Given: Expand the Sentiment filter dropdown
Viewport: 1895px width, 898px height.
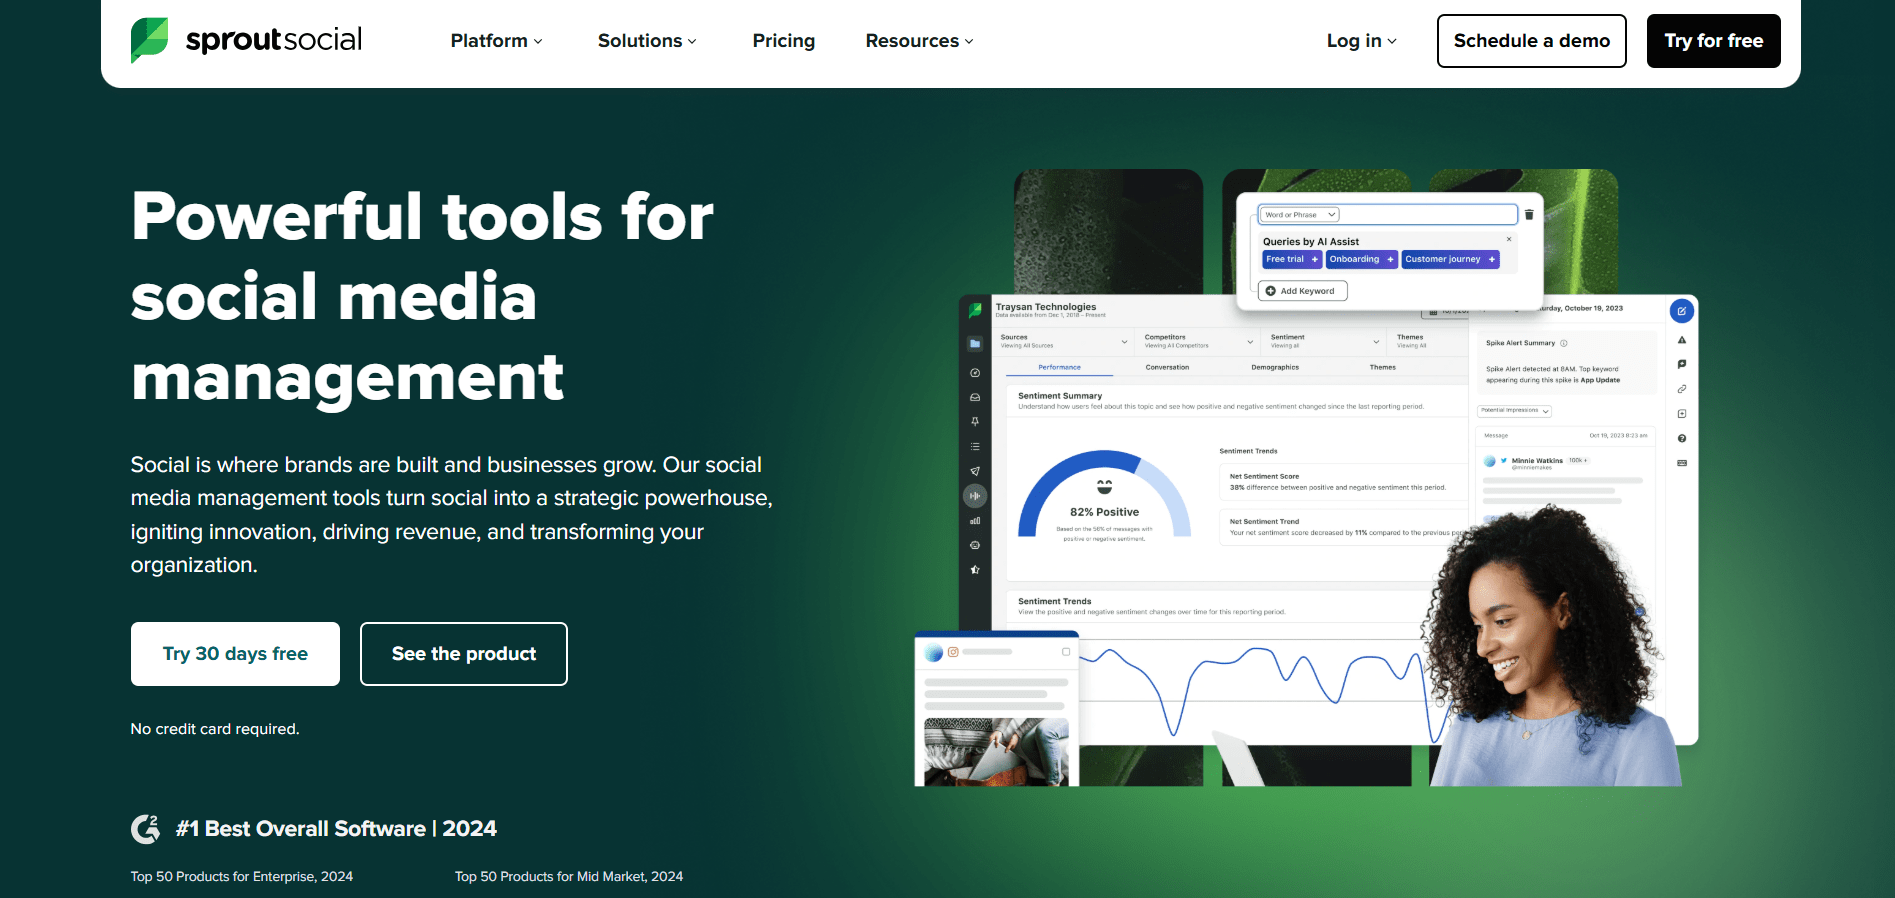Looking at the screenshot, I should 1324,341.
